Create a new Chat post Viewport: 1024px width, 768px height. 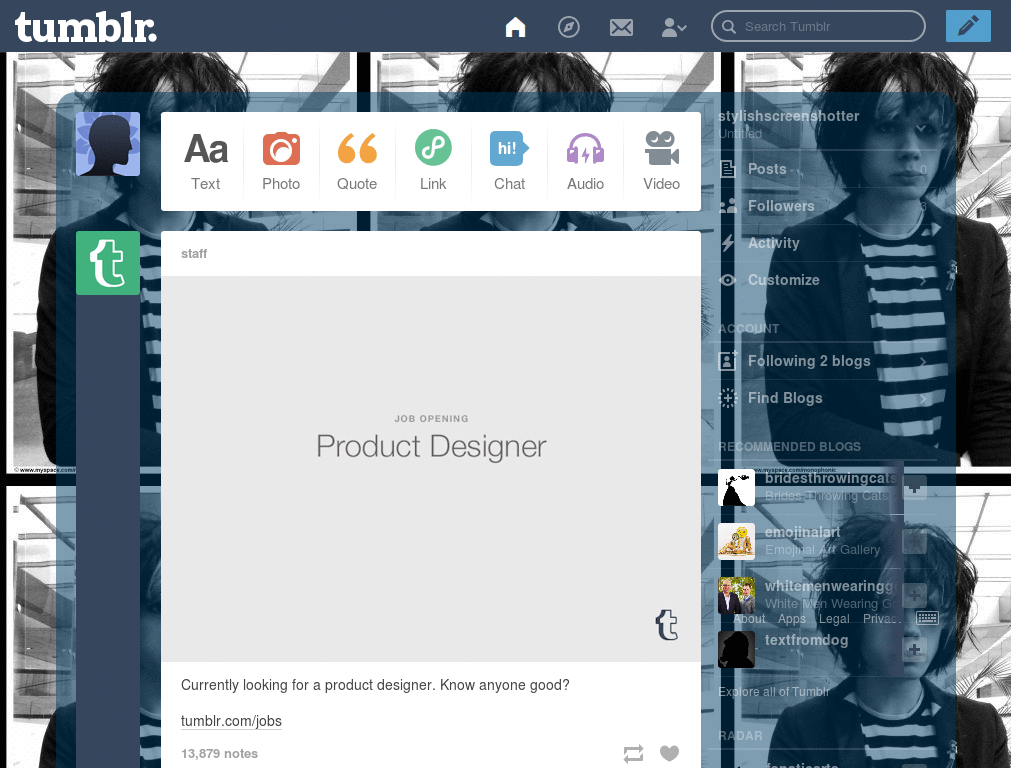click(509, 161)
